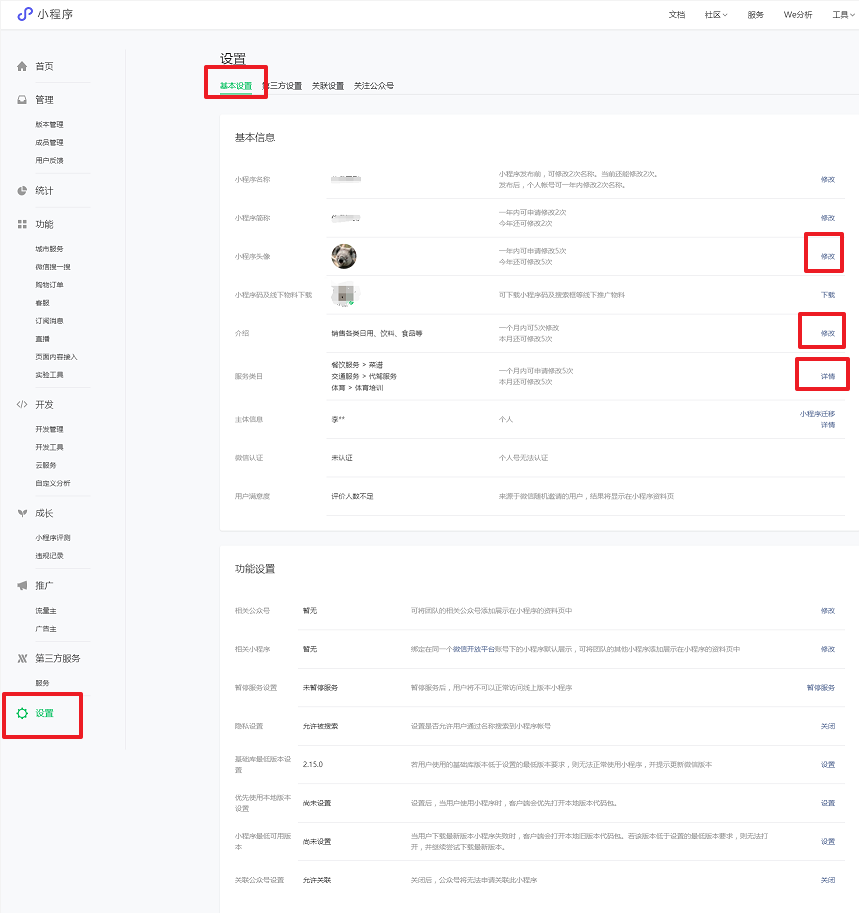Click 关闭 in the 隐私设置 row
859x913 pixels.
(x=828, y=726)
